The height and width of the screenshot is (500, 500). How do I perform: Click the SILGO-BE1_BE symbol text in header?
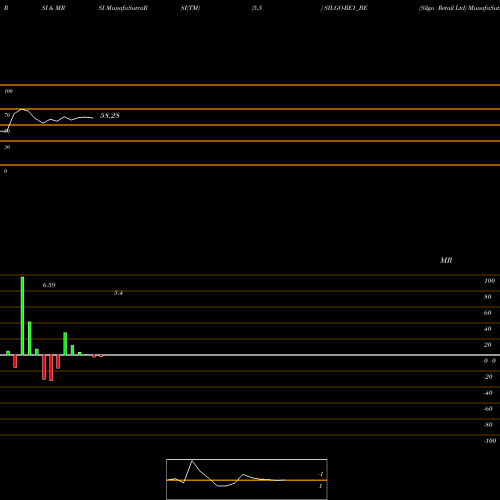346,8
